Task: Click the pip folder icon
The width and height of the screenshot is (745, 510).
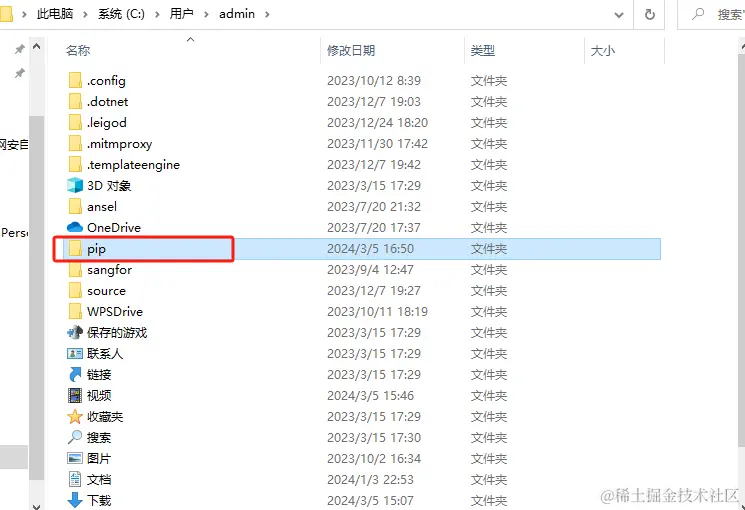Action: pyautogui.click(x=75, y=249)
